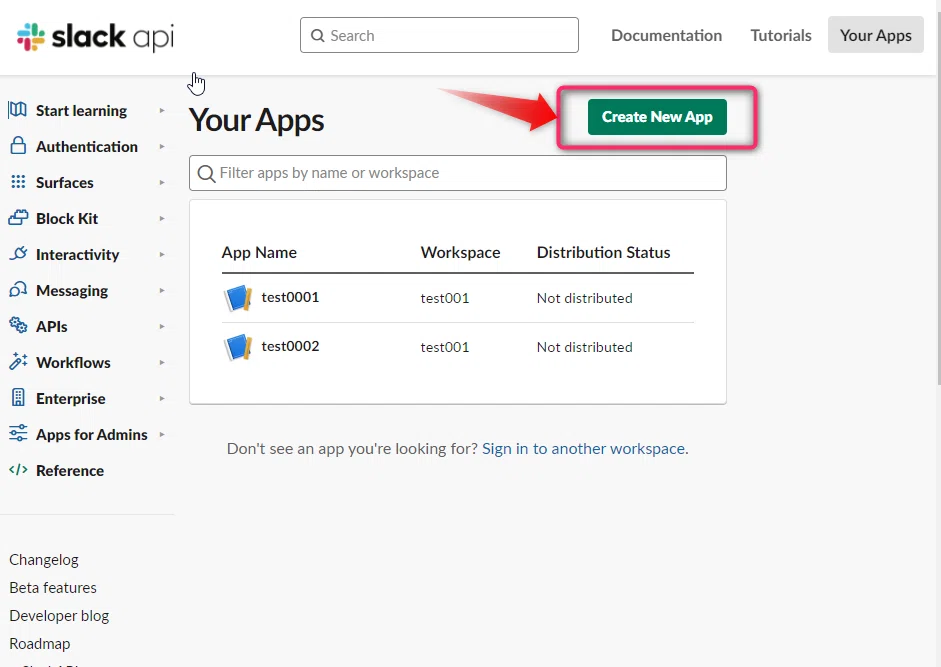Viewport: 941px width, 667px height.
Task: Click the Block Kit blocks icon
Action: pos(18,217)
